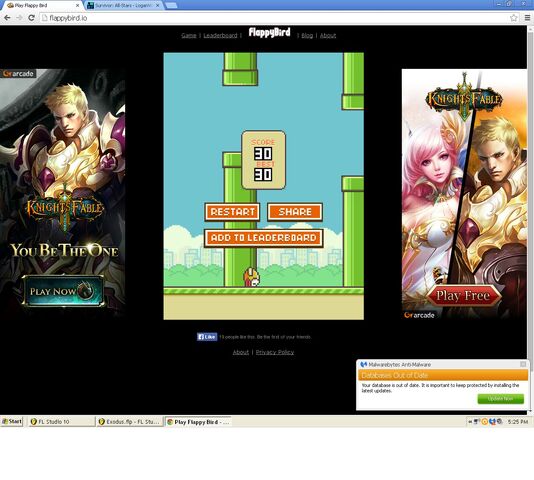
Task: Restart the Flappy Bird game
Action: pyautogui.click(x=232, y=212)
